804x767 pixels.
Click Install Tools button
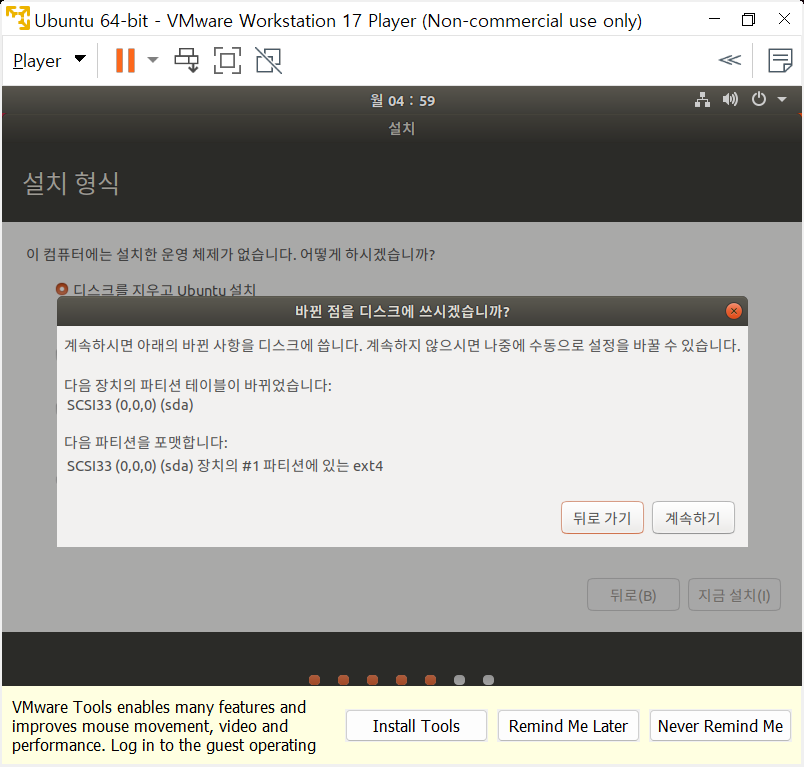point(416,726)
